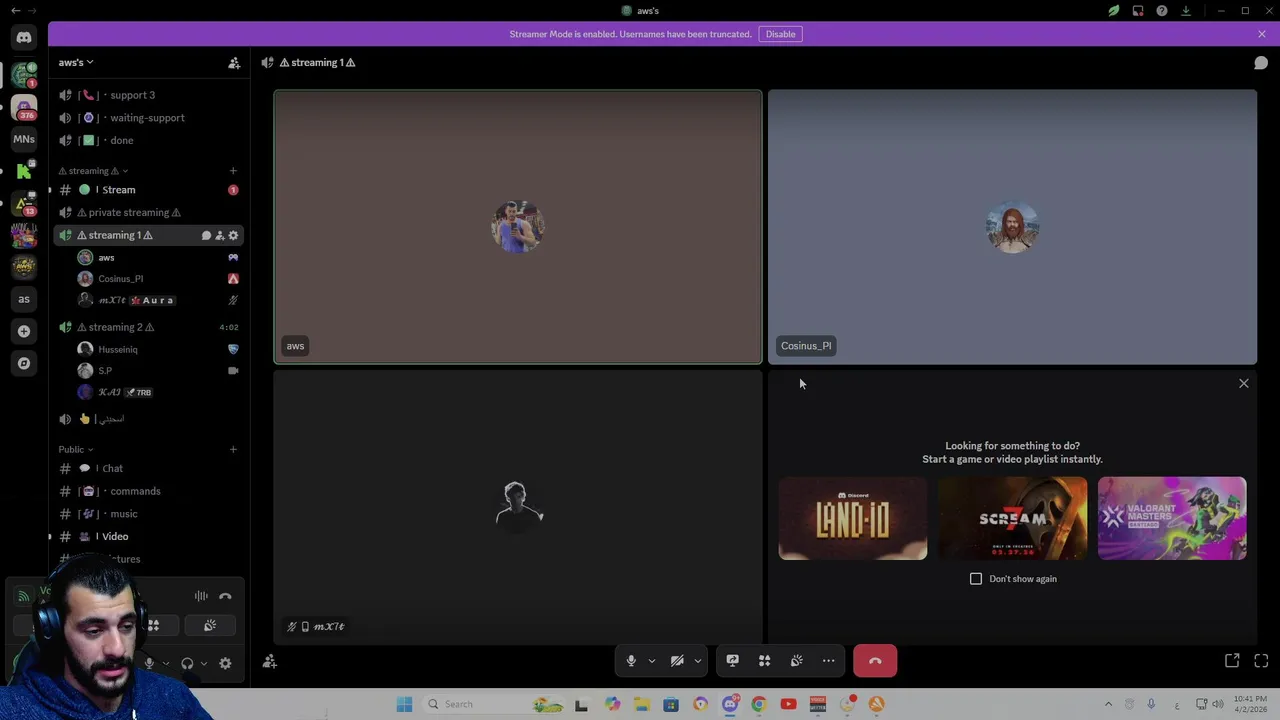The width and height of the screenshot is (1280, 720).
Task: Show chat panel in call header
Action: pos(1261,62)
